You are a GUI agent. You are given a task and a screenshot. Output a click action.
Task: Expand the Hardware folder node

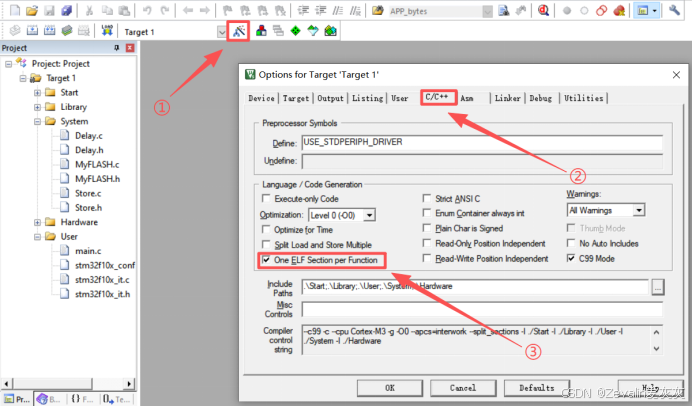(x=38, y=222)
